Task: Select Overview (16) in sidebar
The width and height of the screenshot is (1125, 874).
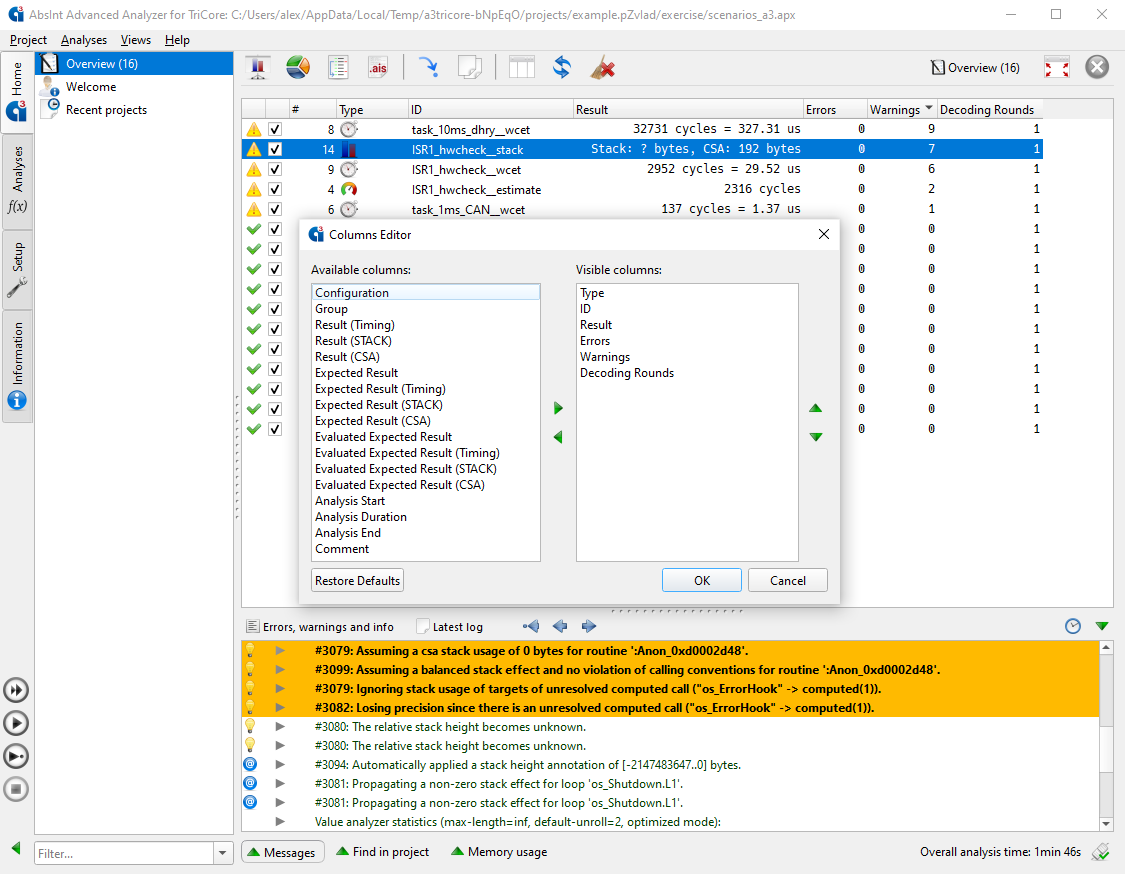Action: coord(135,64)
